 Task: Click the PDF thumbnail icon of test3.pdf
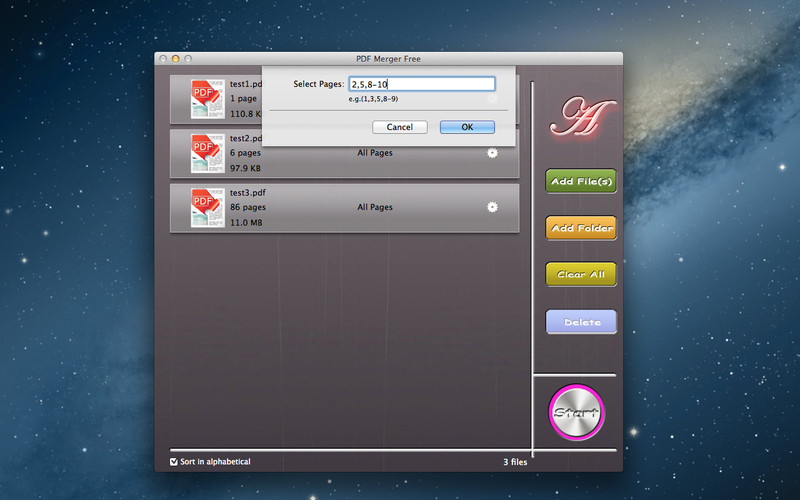208,207
